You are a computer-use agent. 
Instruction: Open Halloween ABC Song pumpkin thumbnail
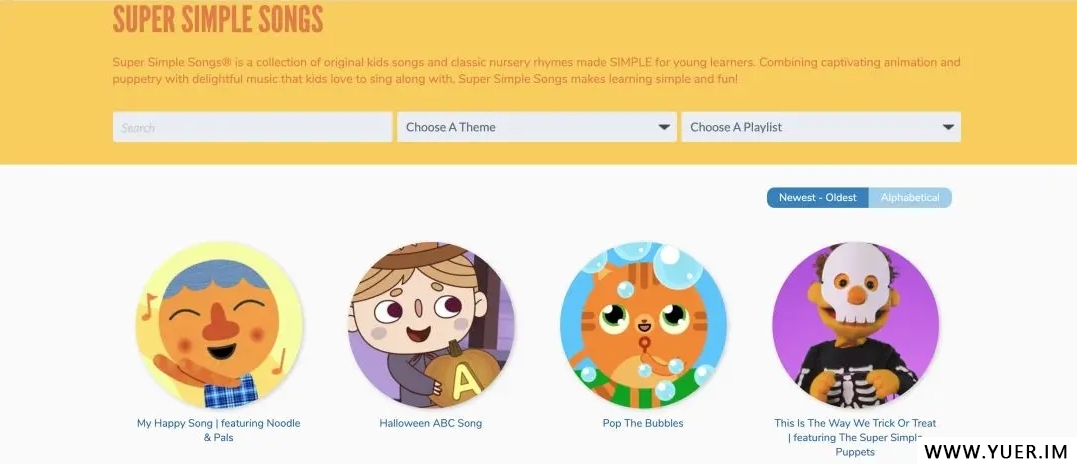431,325
